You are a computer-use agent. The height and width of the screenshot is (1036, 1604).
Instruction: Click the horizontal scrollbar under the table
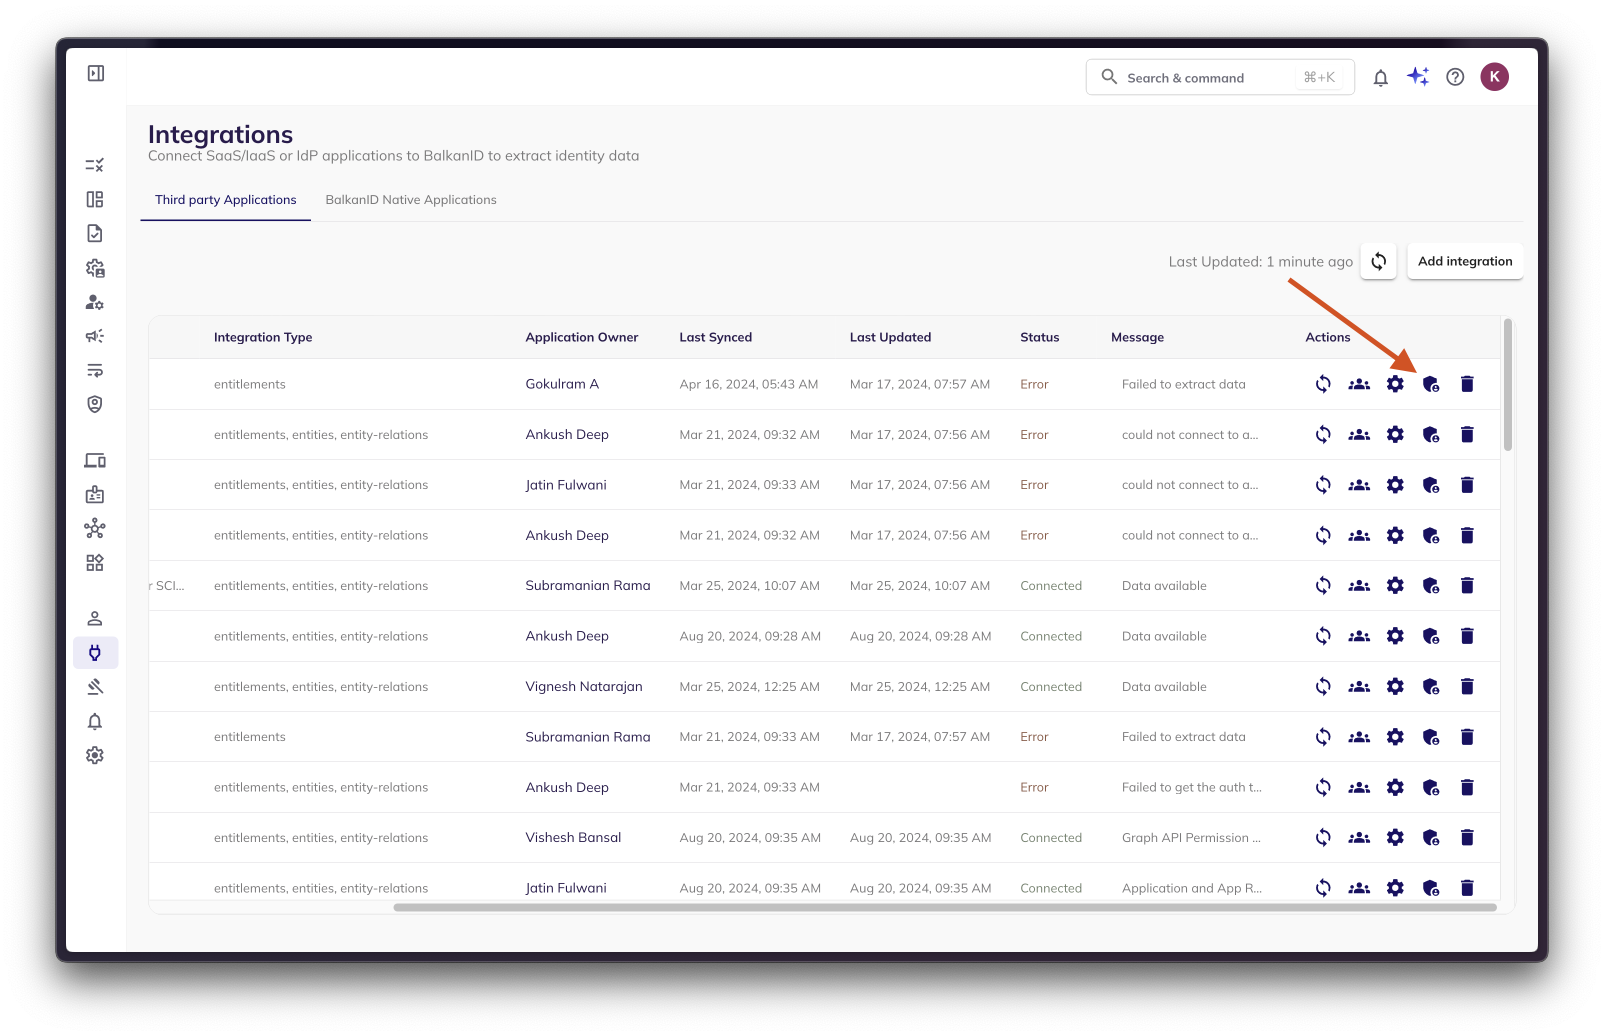tap(944, 908)
